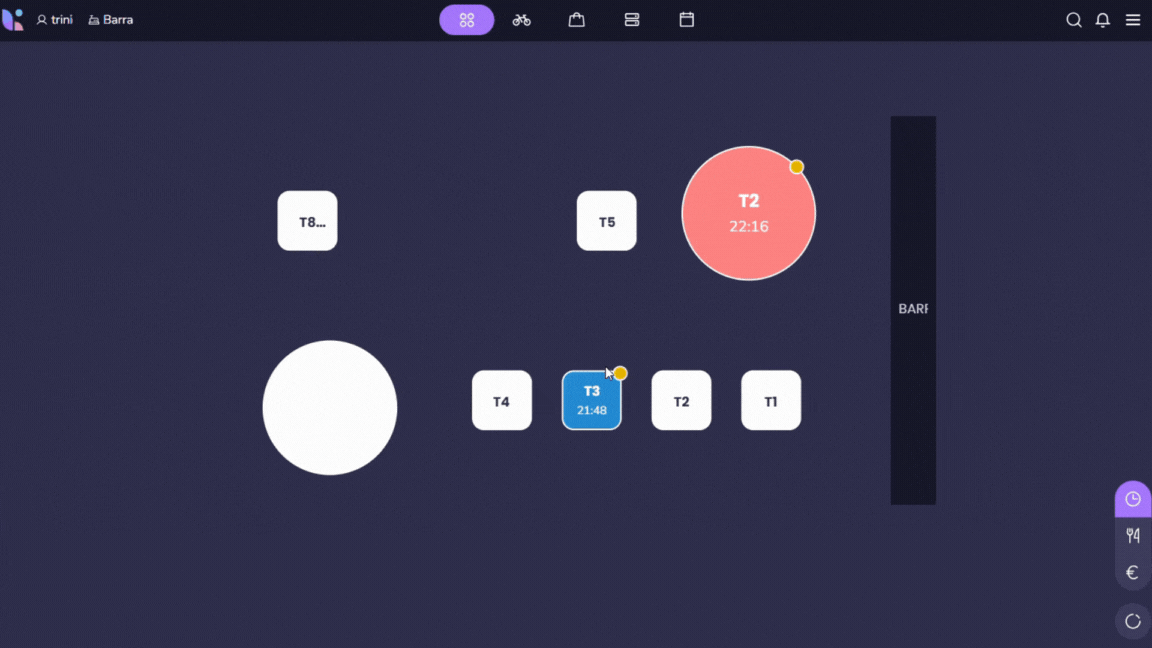Open blue table T3 at 21:48
Image resolution: width=1152 pixels, height=648 pixels.
point(591,400)
